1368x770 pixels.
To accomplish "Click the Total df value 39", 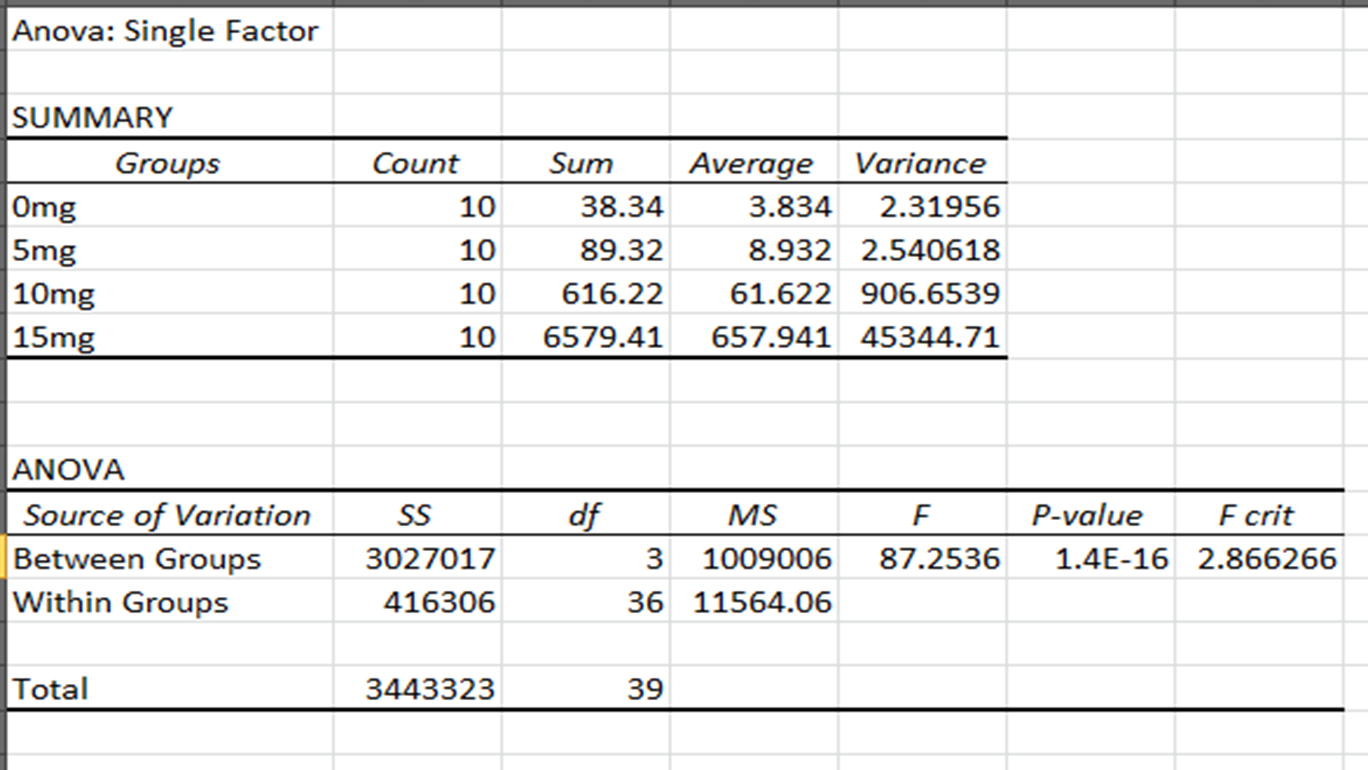I will (645, 689).
